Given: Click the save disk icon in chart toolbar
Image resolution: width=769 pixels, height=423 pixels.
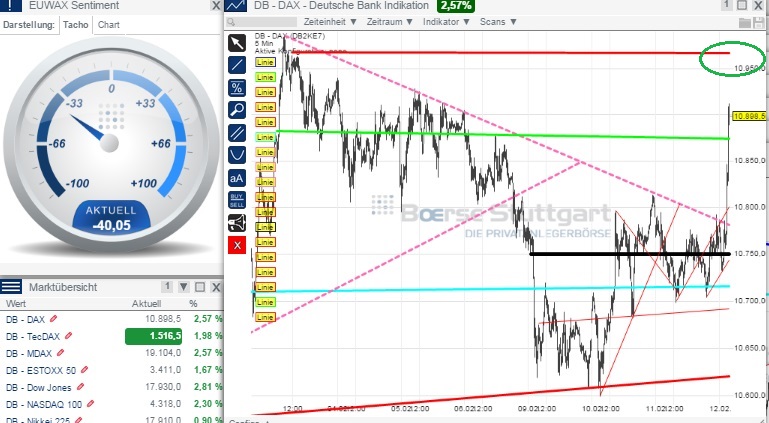Looking at the screenshot, I should [759, 22].
